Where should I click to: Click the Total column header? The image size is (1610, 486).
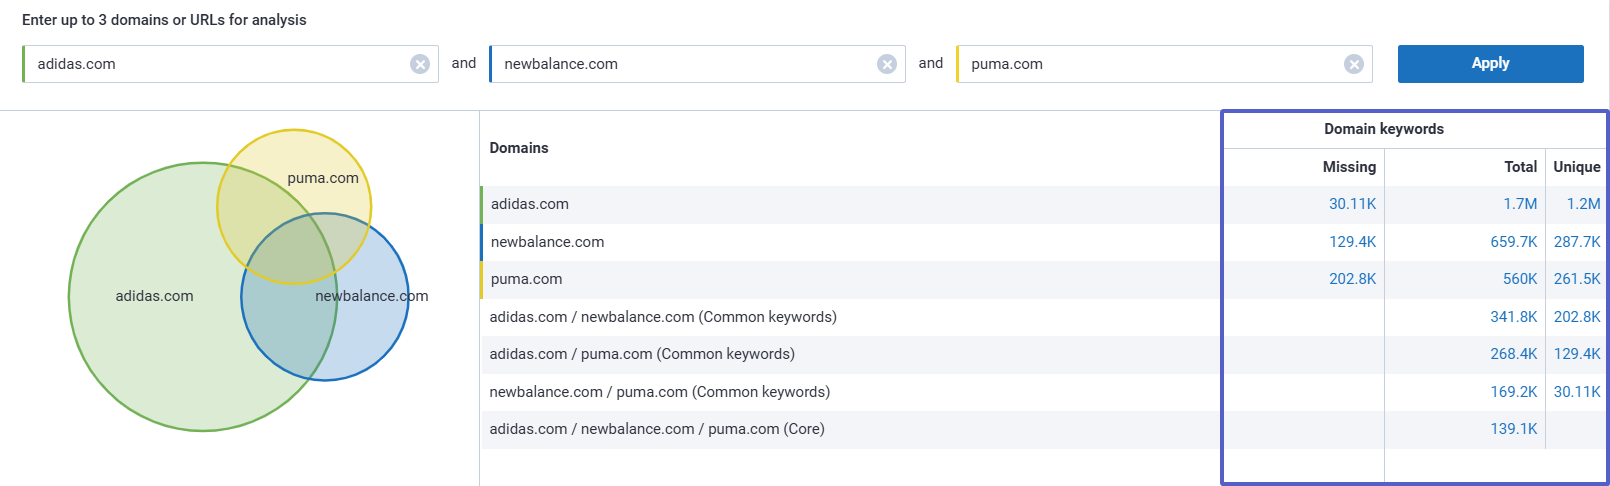(1521, 167)
